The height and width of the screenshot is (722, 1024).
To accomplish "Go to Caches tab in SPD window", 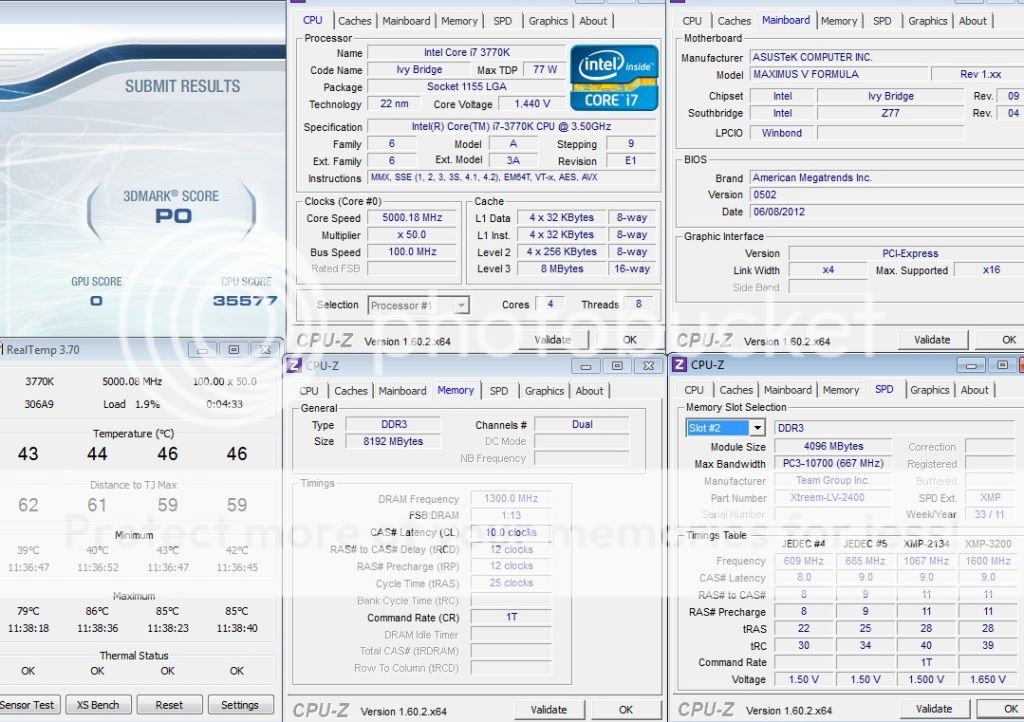I will click(x=736, y=390).
